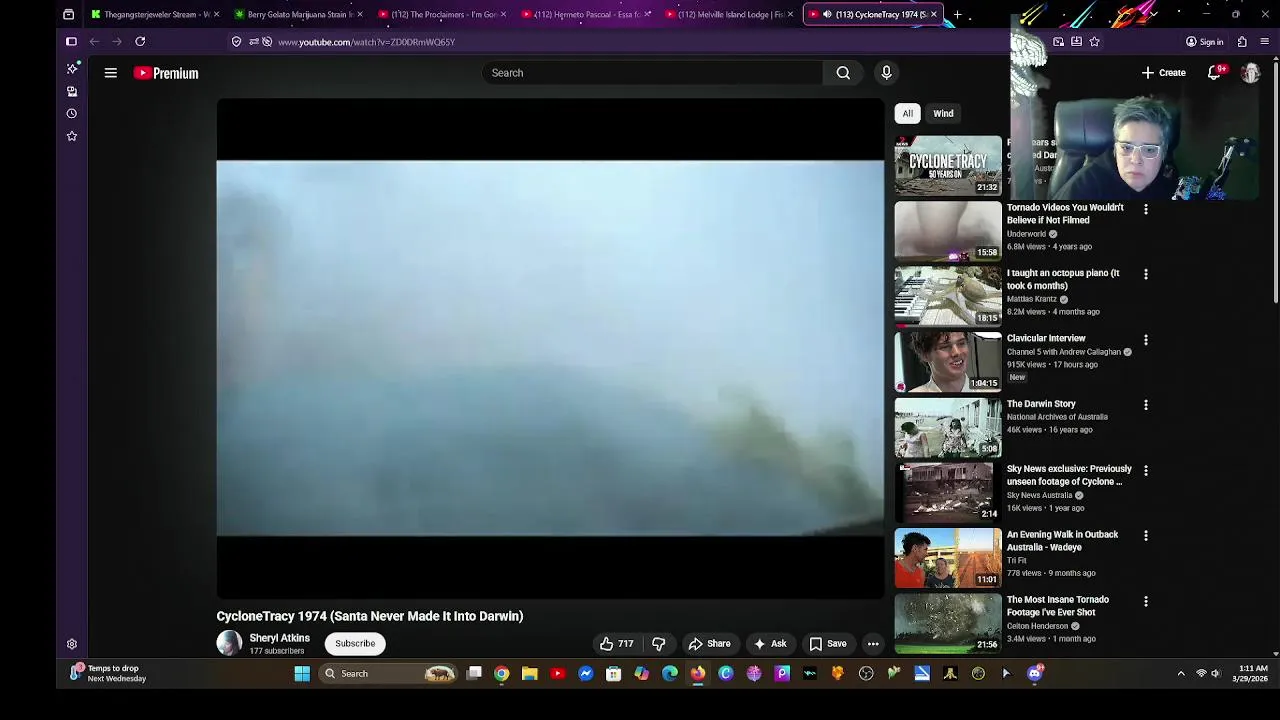Image resolution: width=1280 pixels, height=720 pixels.
Task: Select the Wind filter chip
Action: 943,113
